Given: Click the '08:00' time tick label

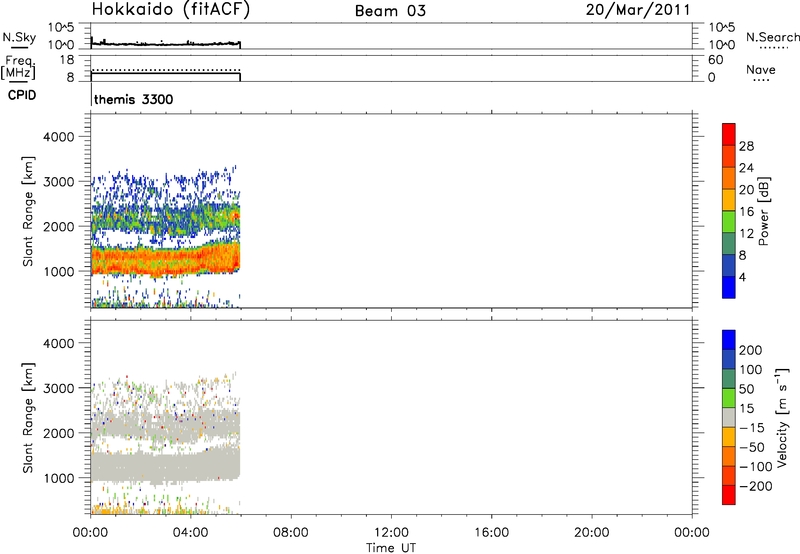Looking at the screenshot, I should tap(291, 533).
